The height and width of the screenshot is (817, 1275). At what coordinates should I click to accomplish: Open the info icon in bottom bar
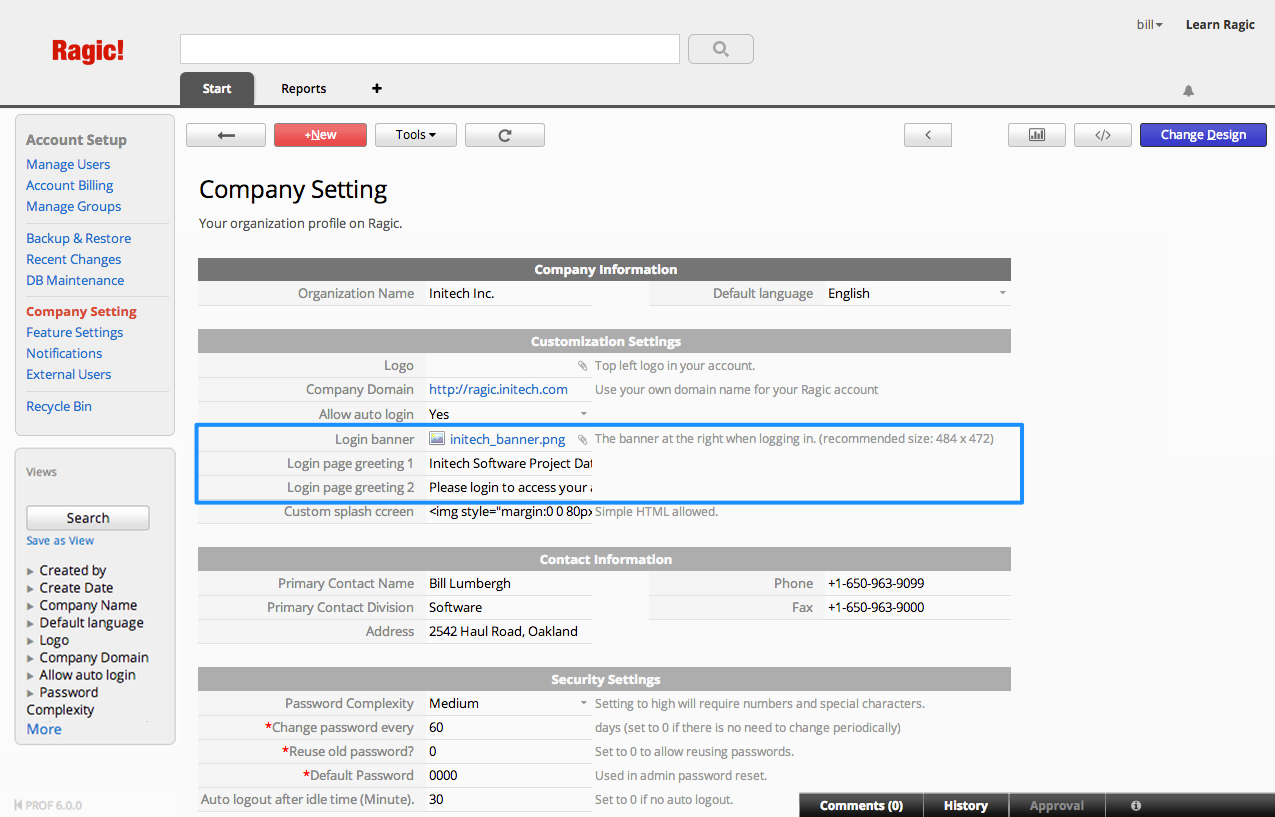pyautogui.click(x=1136, y=806)
